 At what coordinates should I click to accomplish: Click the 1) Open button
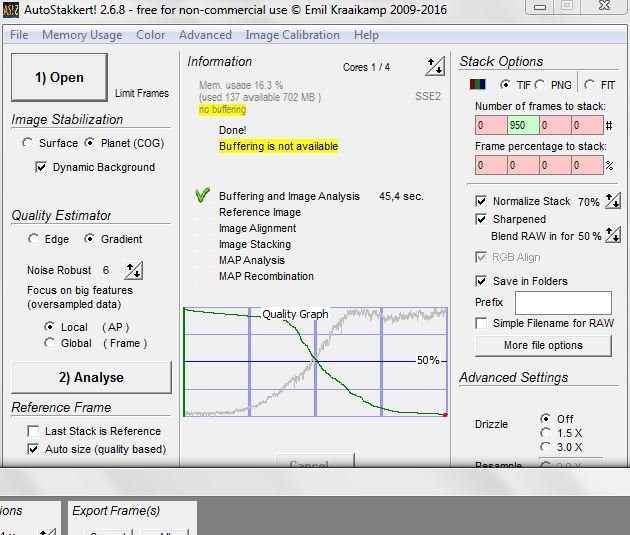59,77
